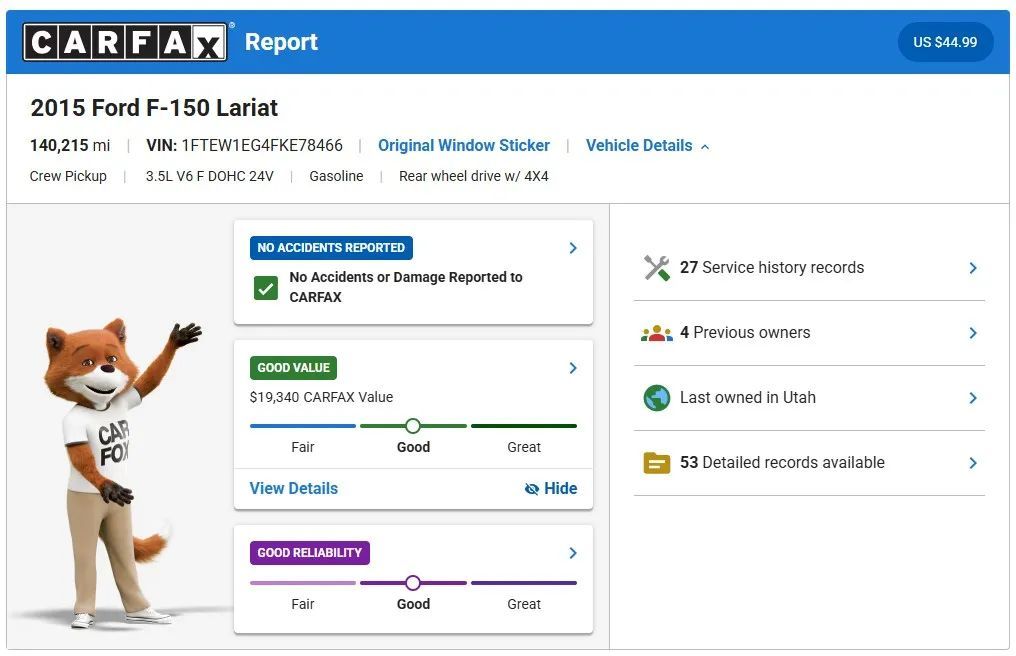This screenshot has height=656, width=1016.
Task: Click the Good Reliability slider marker
Action: 413,583
